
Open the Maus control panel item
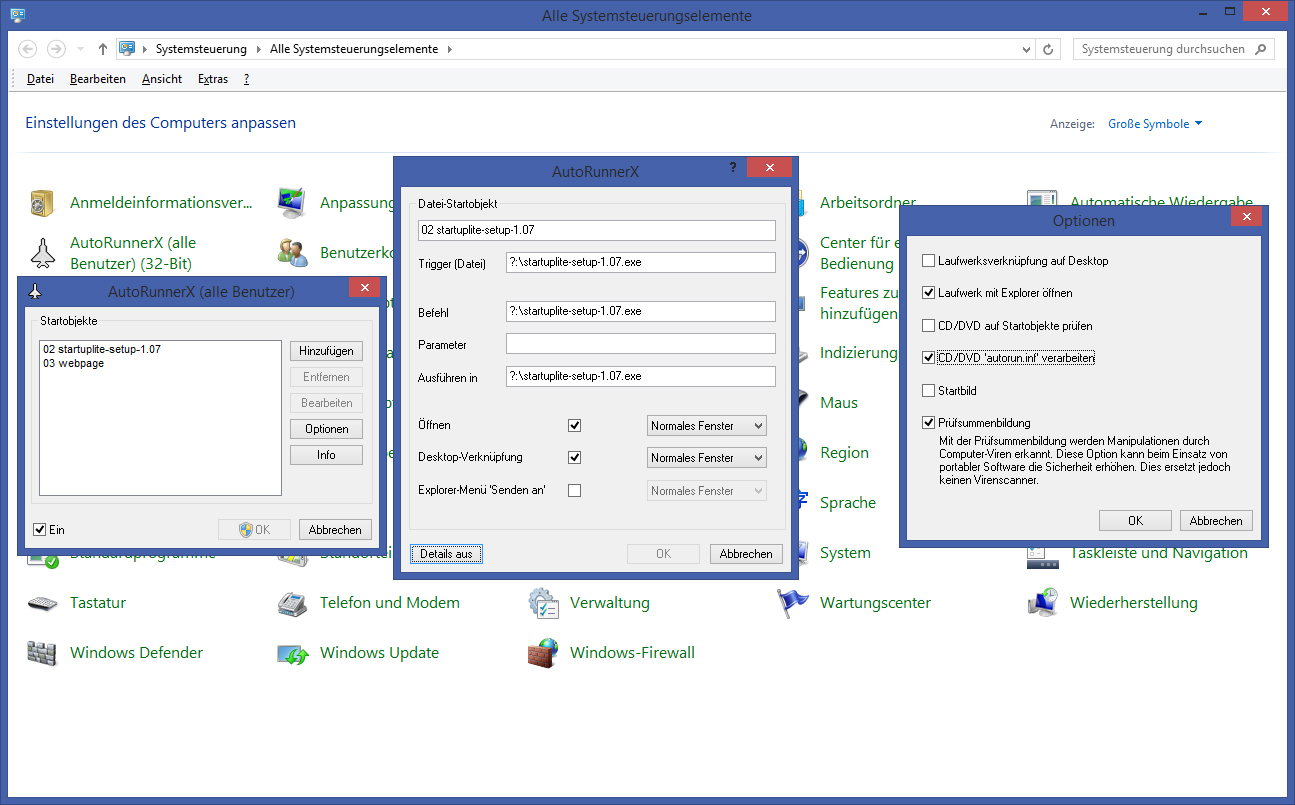[x=838, y=403]
